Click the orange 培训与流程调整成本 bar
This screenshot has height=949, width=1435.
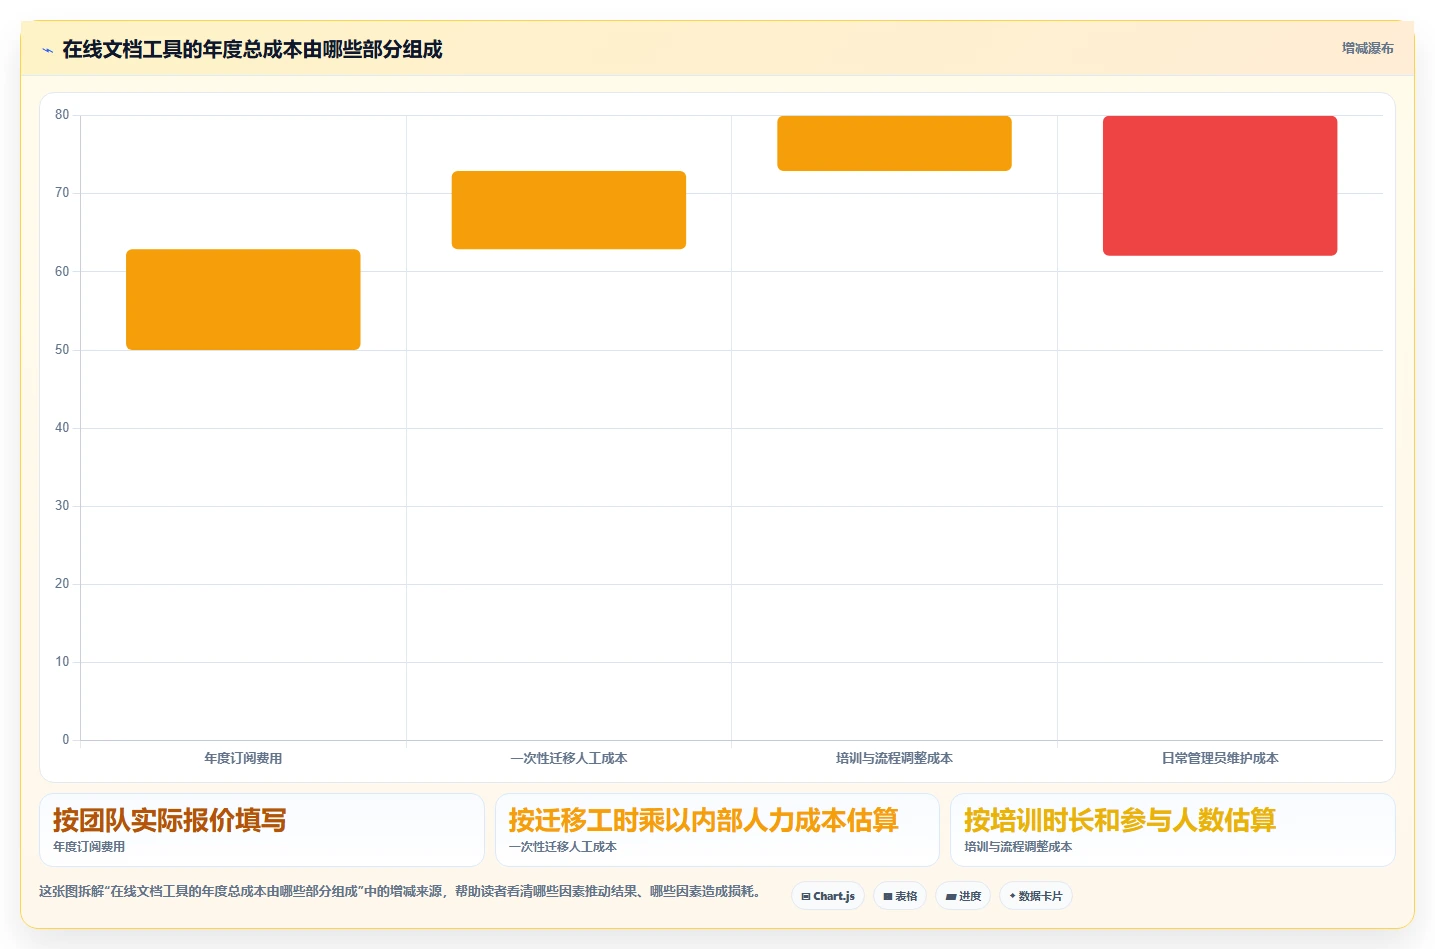coord(894,143)
